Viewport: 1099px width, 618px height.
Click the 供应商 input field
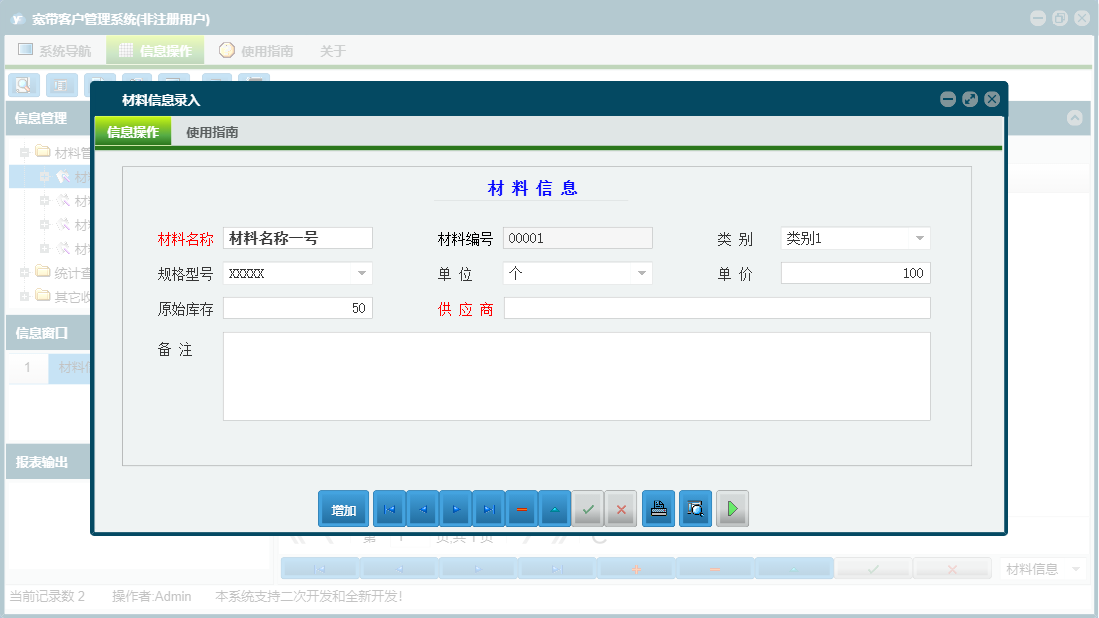pyautogui.click(x=716, y=308)
